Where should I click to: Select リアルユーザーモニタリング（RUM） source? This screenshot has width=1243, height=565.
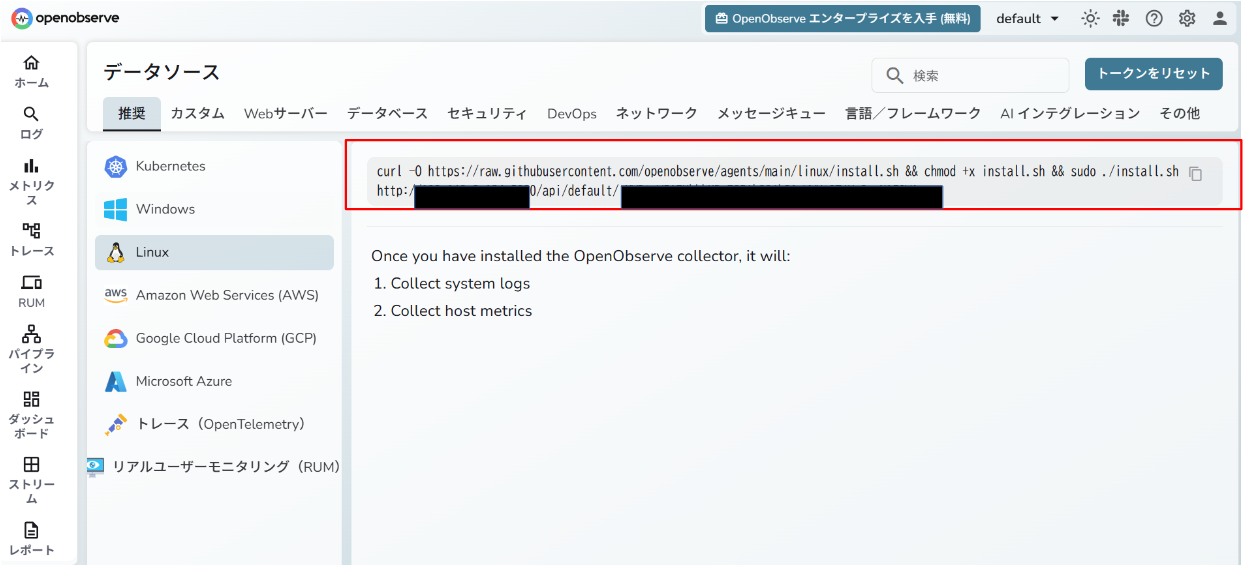pyautogui.click(x=214, y=467)
